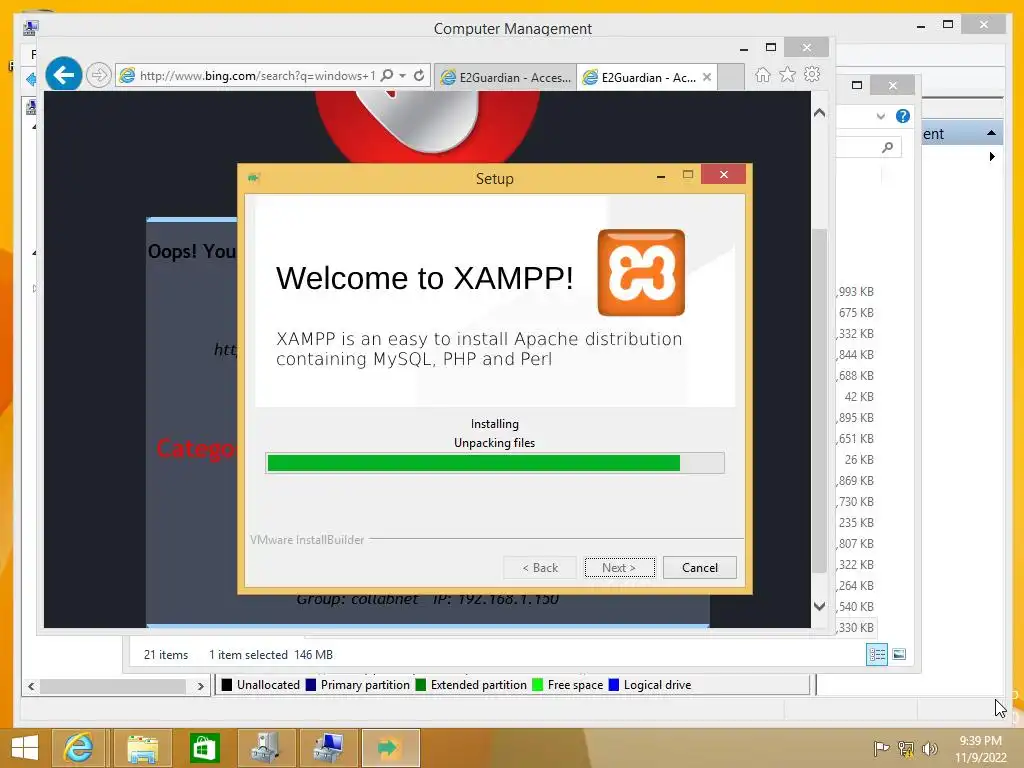
Task: Open the Windows Start button
Action: (25, 748)
